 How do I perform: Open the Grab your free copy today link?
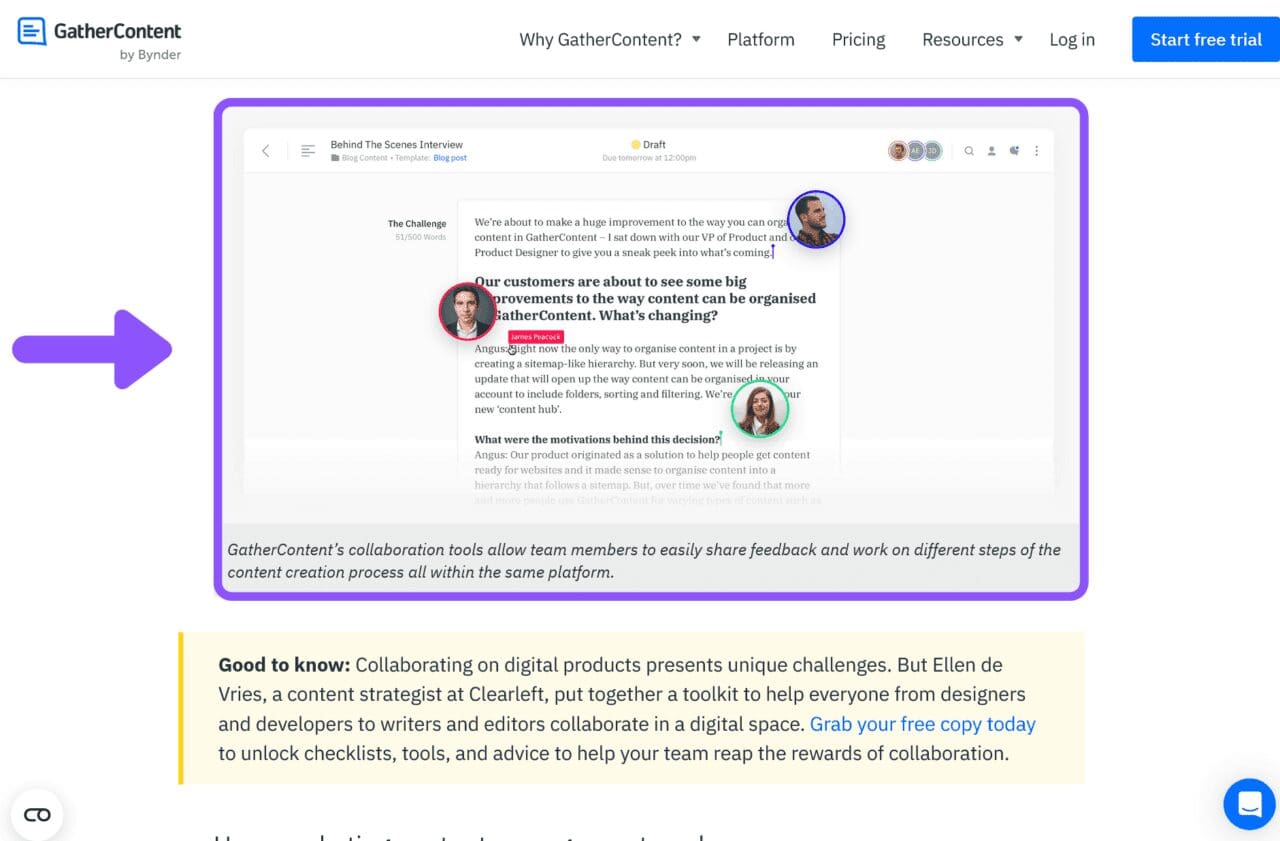(922, 723)
